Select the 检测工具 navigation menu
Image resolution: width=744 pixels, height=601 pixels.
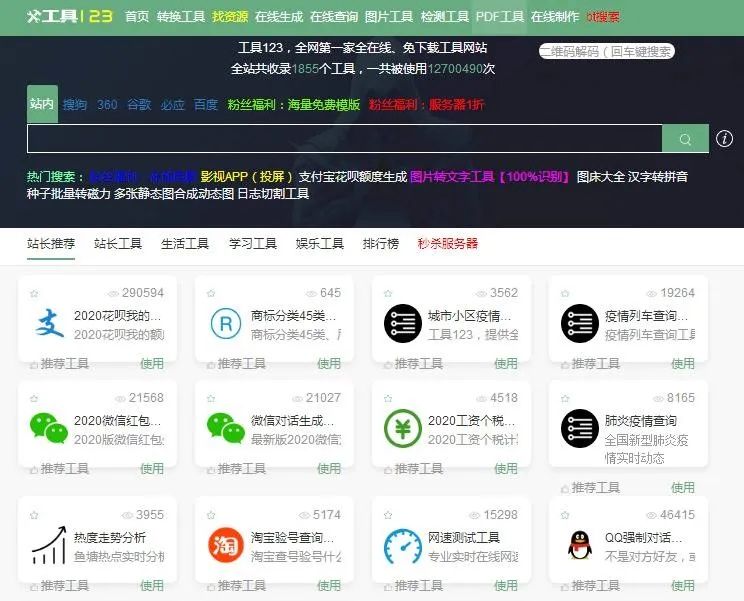pos(445,17)
